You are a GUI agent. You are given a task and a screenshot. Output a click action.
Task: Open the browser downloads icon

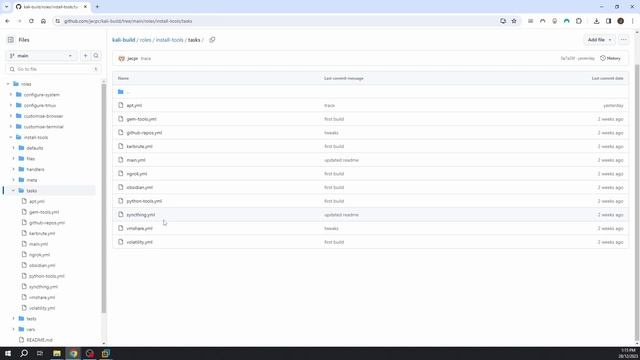point(596,21)
